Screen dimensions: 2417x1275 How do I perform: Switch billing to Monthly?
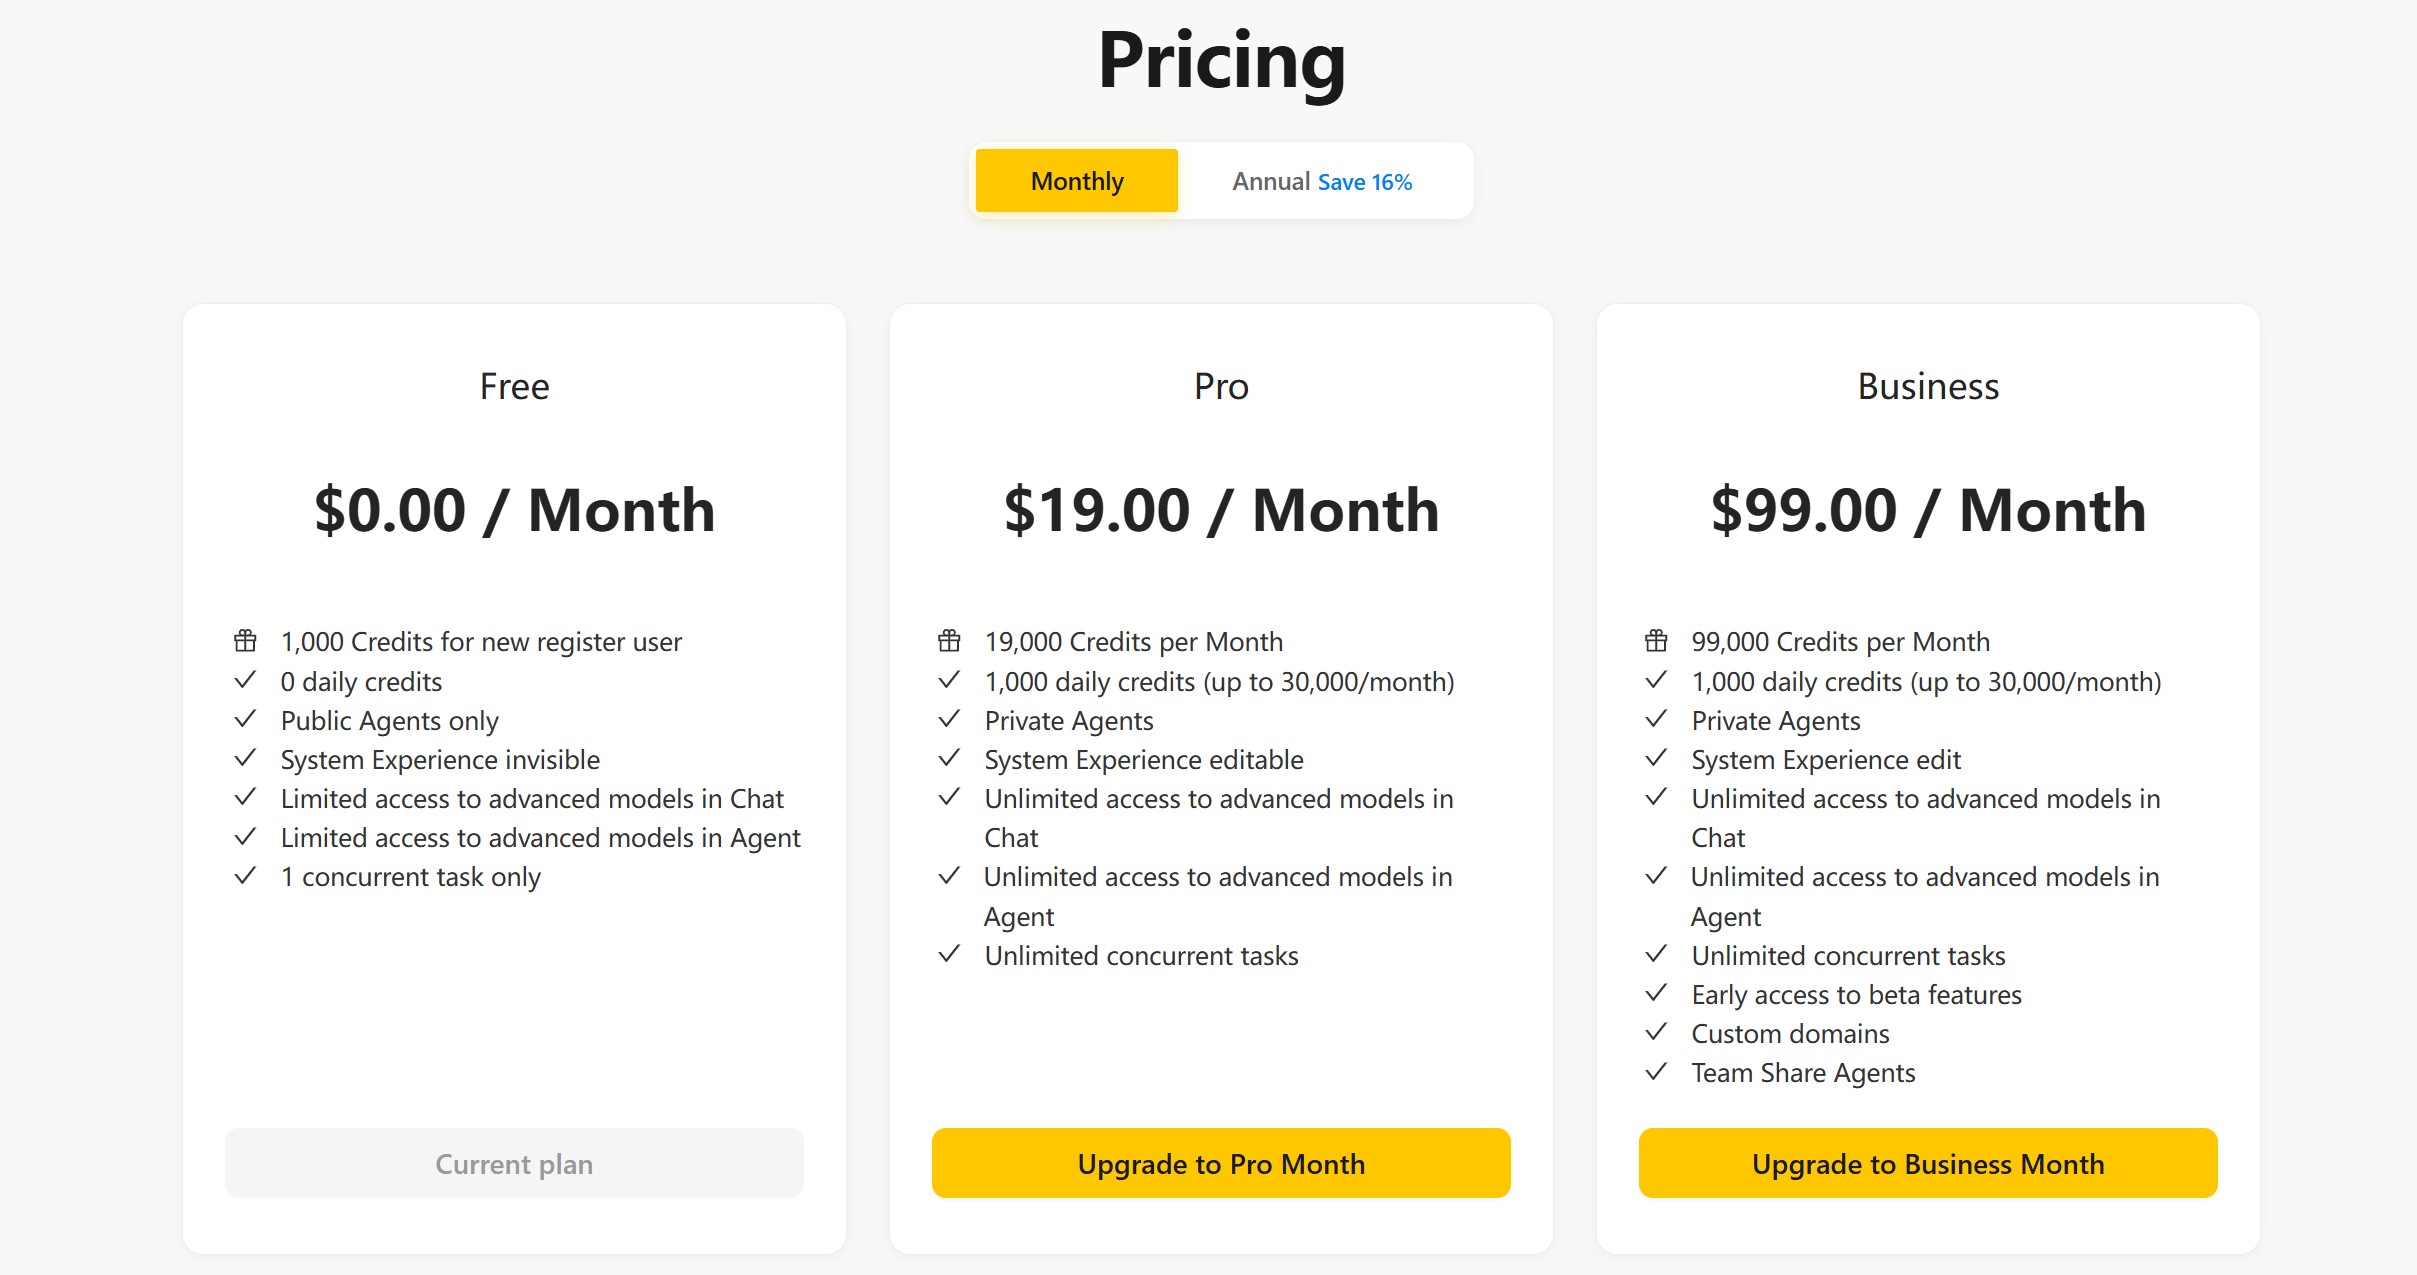1077,181
